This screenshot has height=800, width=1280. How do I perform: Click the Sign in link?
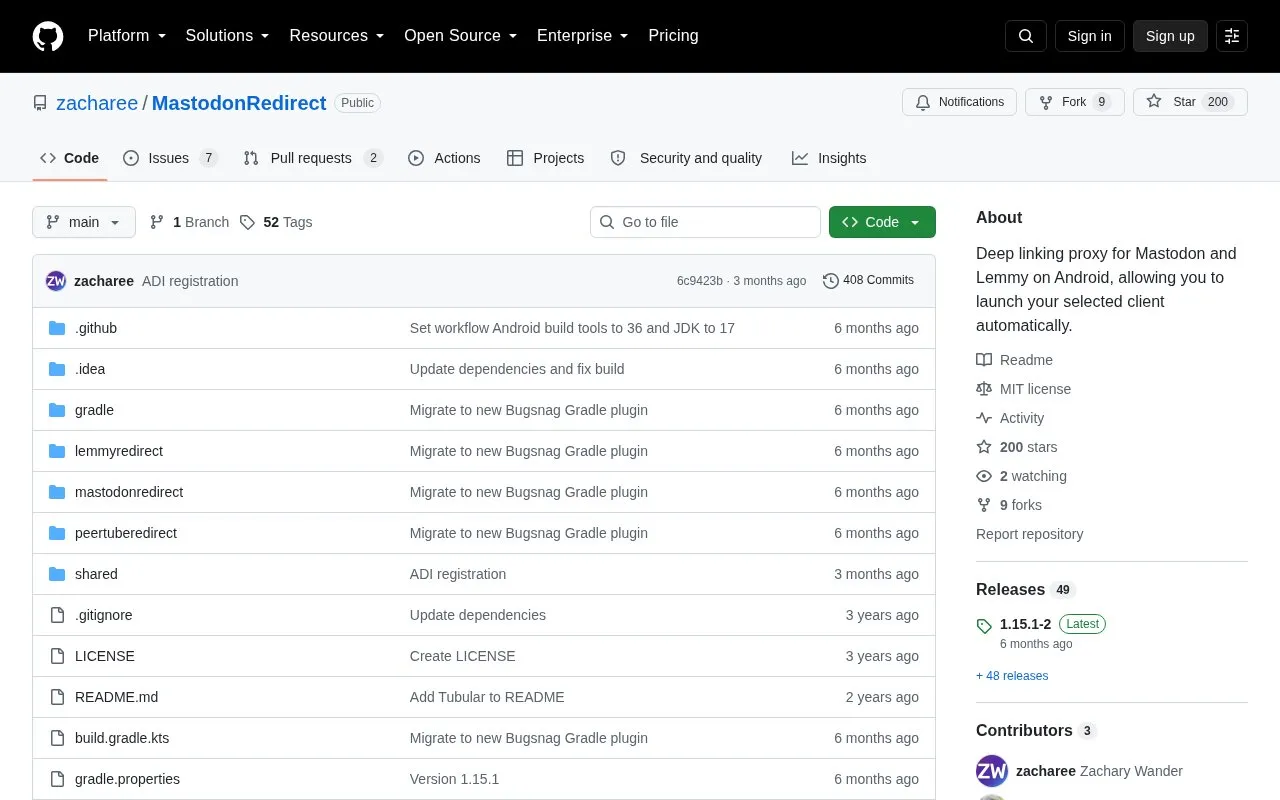pos(1089,36)
